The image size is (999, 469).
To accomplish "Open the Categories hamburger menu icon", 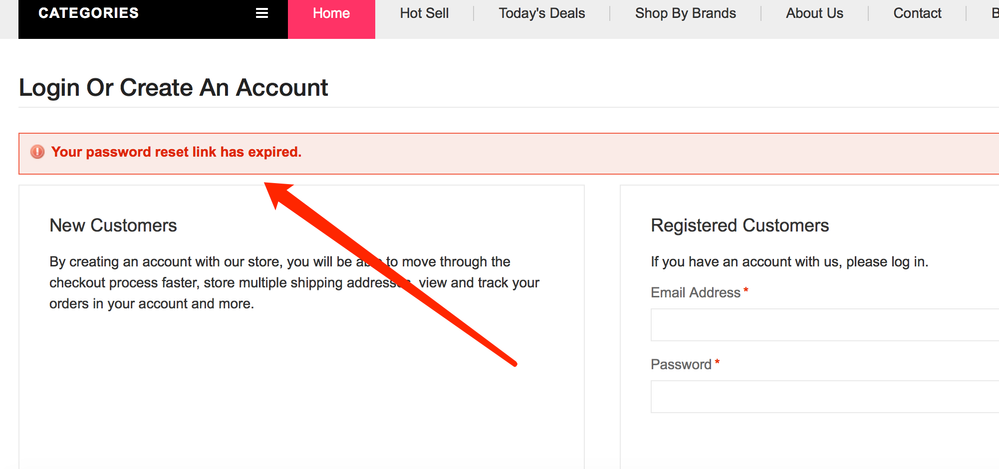I will 262,14.
